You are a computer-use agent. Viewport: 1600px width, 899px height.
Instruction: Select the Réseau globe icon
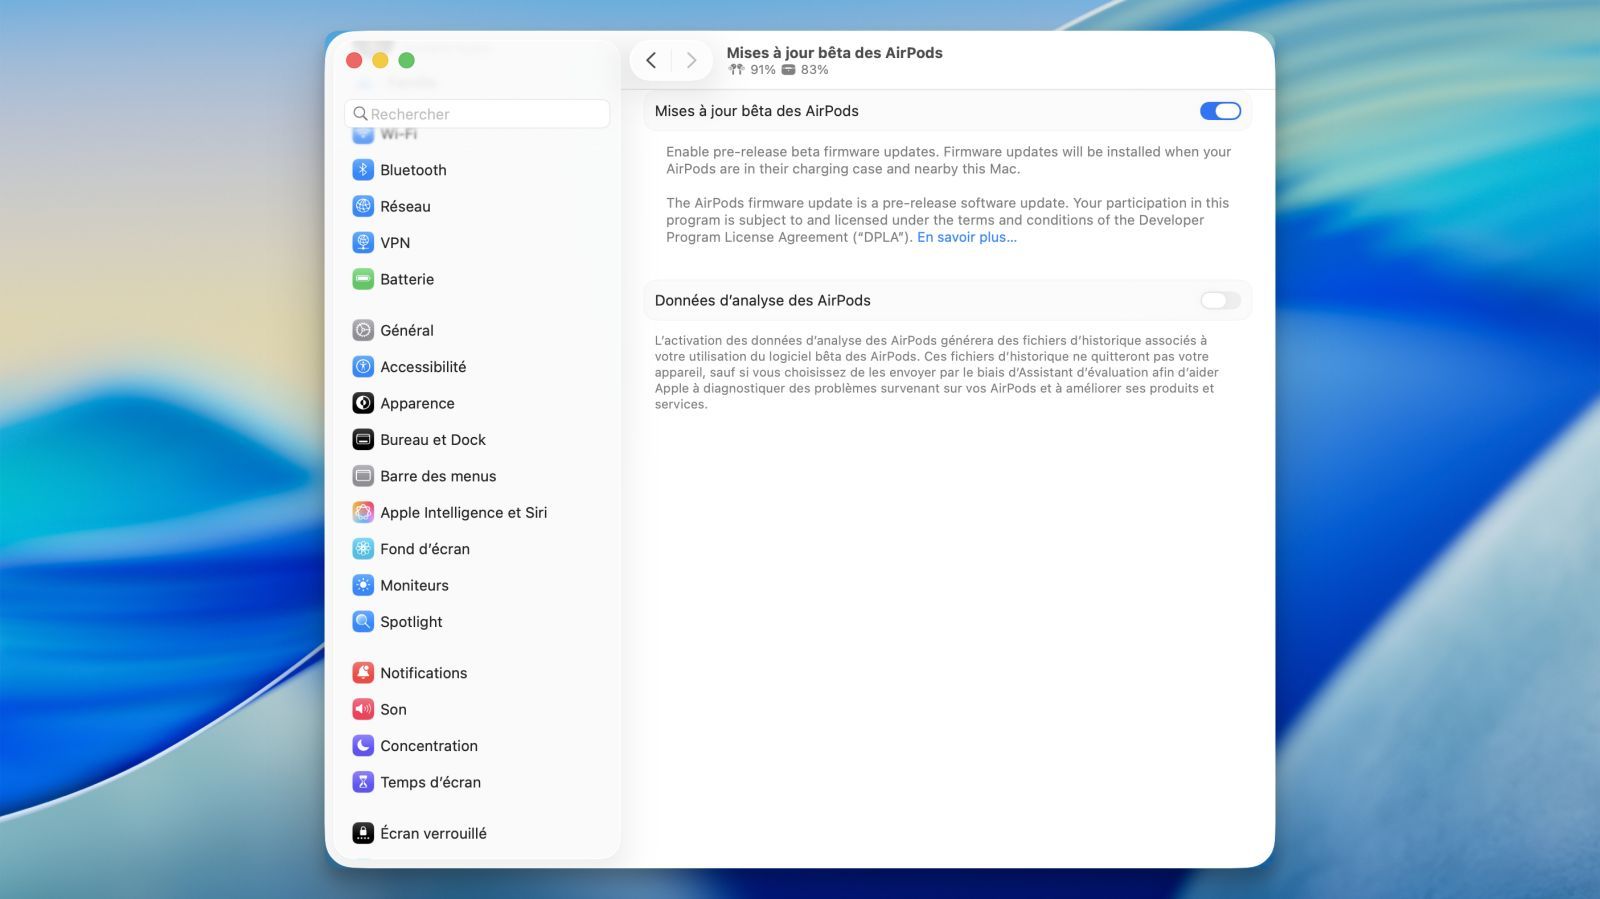click(x=363, y=206)
